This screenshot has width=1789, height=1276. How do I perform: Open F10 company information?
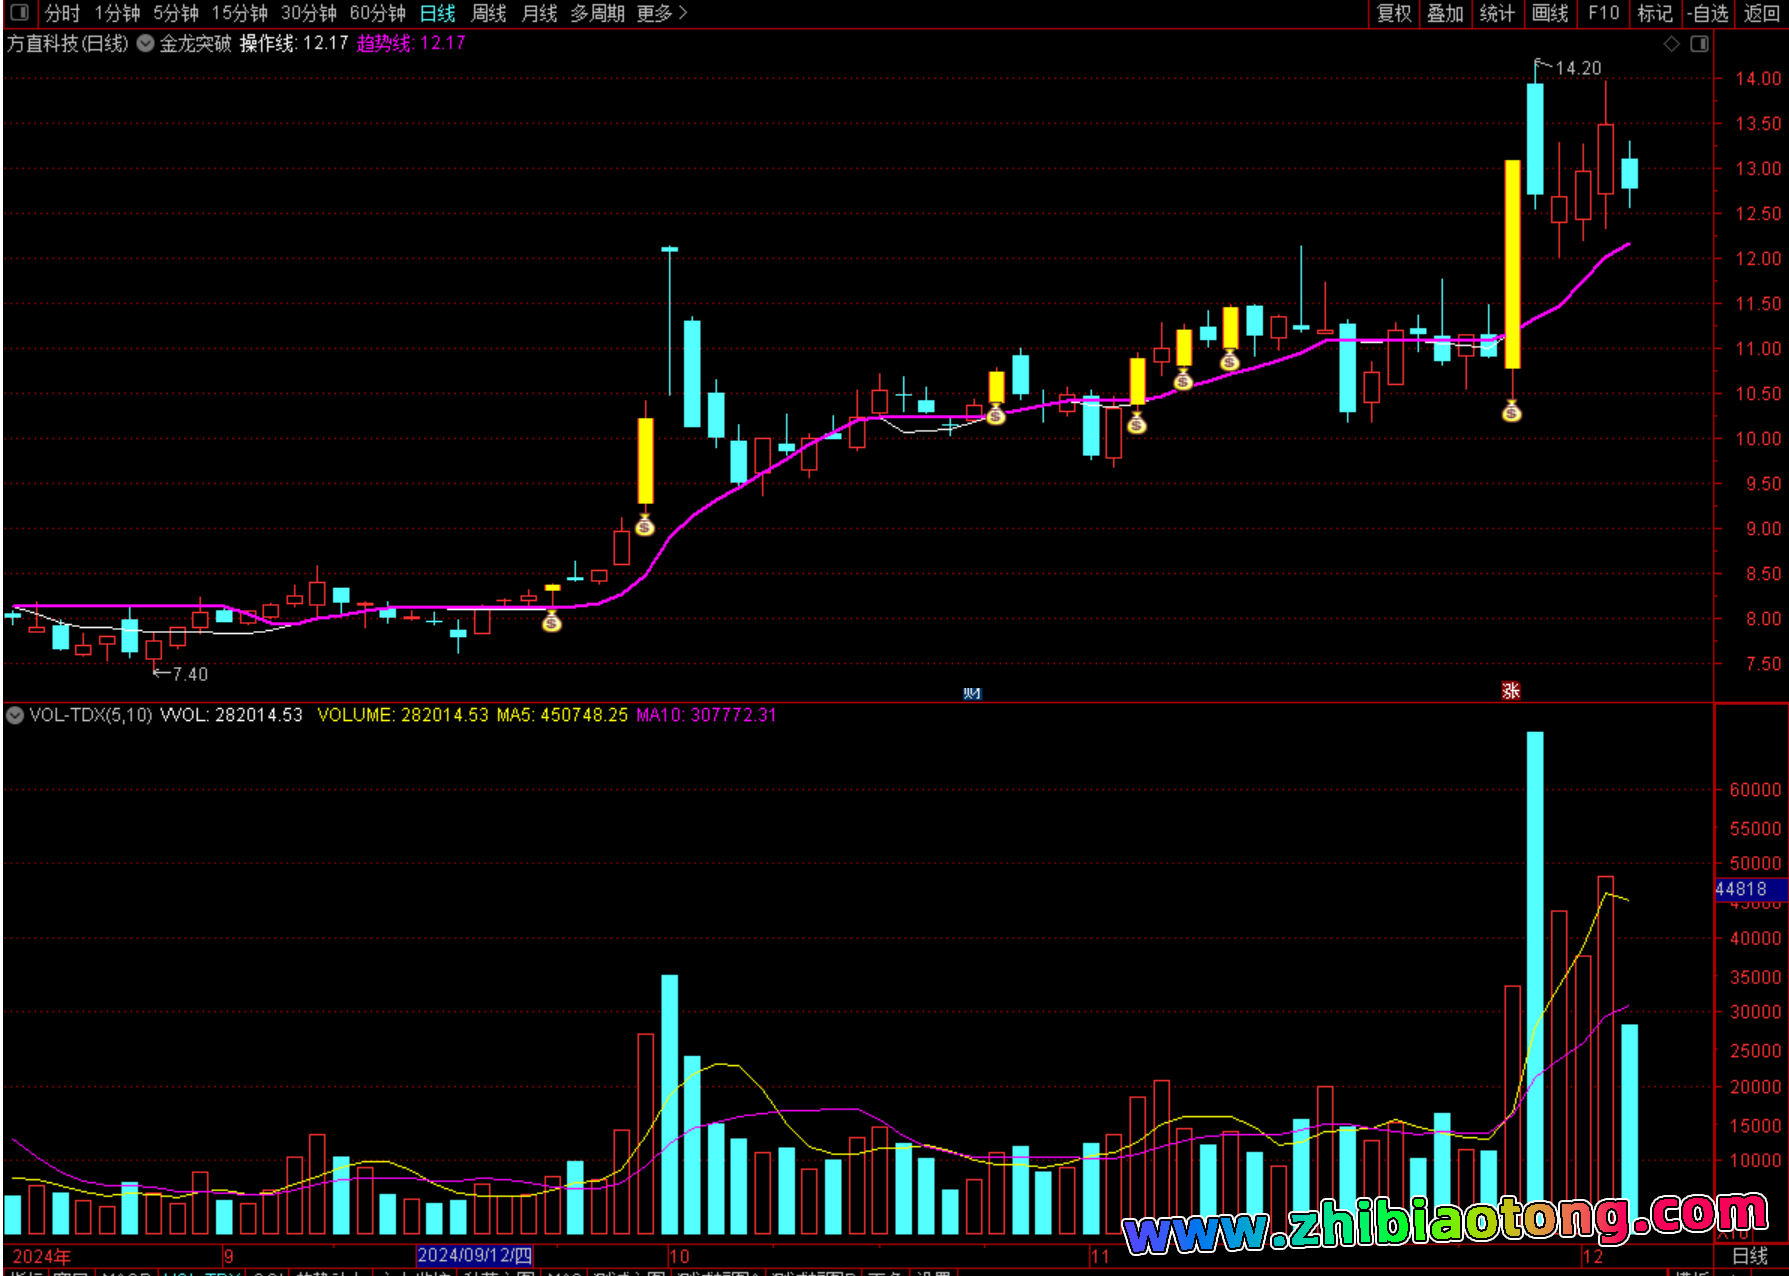(x=1603, y=13)
